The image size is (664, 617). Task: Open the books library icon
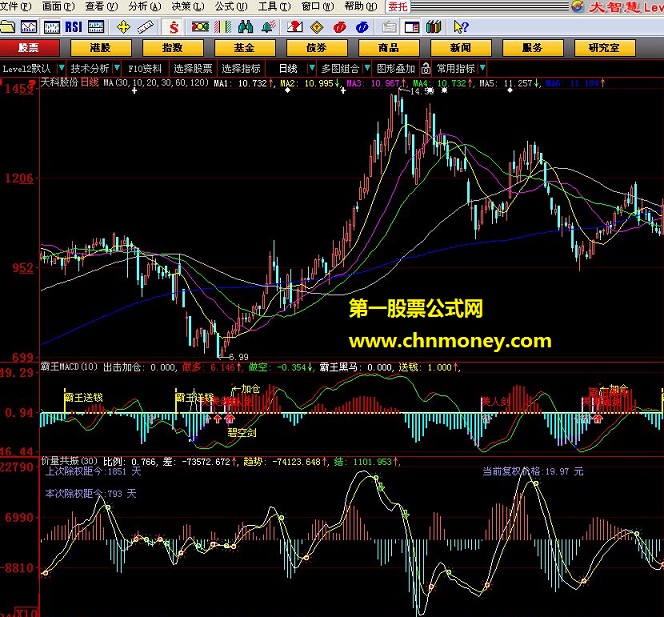[433, 27]
